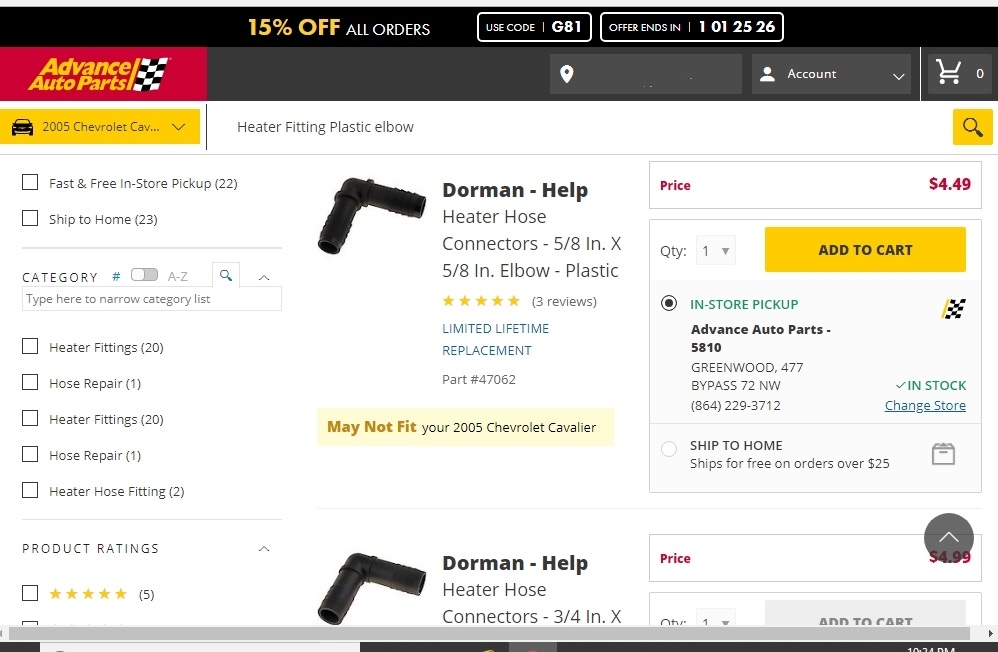Click the yellow search magnifier button

pyautogui.click(x=972, y=127)
